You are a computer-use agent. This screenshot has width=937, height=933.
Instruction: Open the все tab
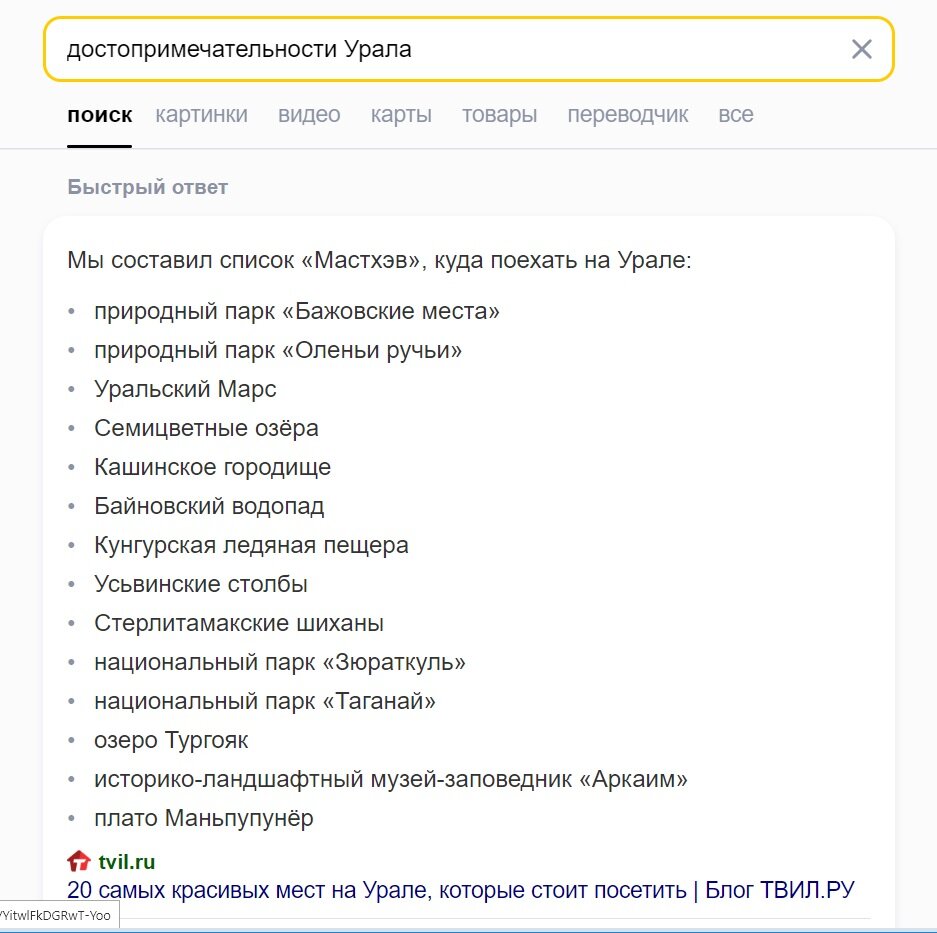[x=736, y=114]
